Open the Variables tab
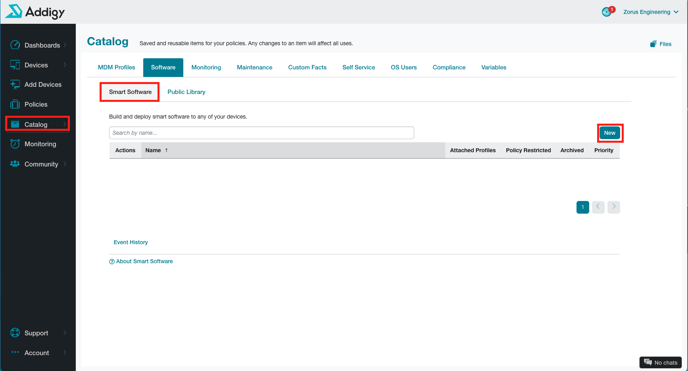The width and height of the screenshot is (688, 371). (494, 67)
